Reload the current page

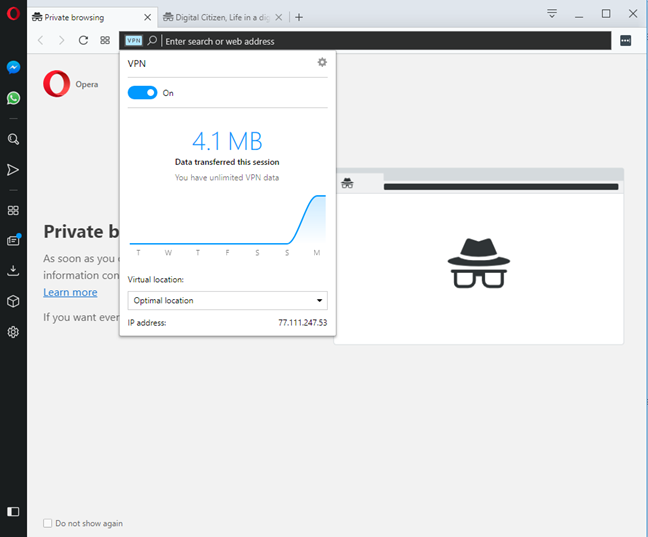click(83, 41)
